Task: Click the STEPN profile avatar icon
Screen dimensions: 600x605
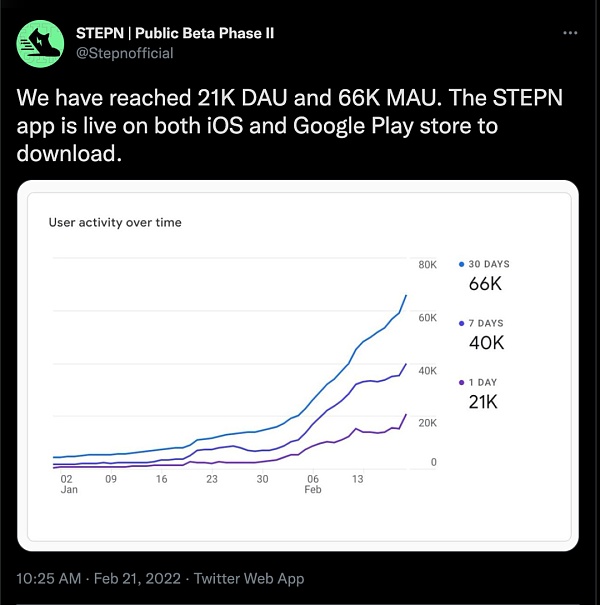Action: coord(41,42)
